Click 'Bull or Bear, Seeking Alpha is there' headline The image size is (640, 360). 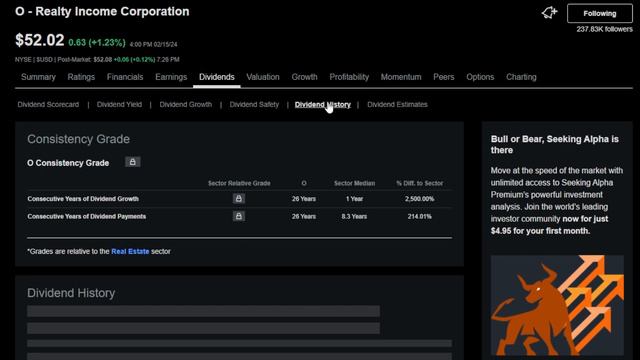(555, 144)
